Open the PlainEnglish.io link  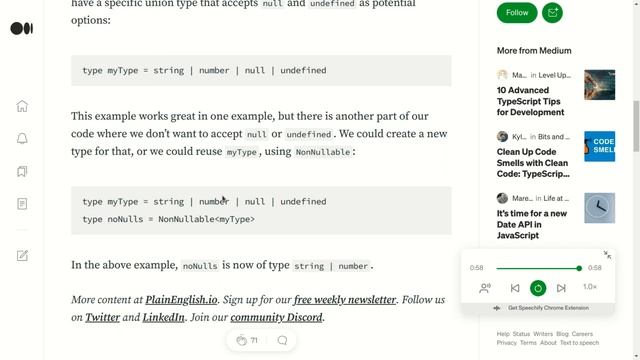181,300
